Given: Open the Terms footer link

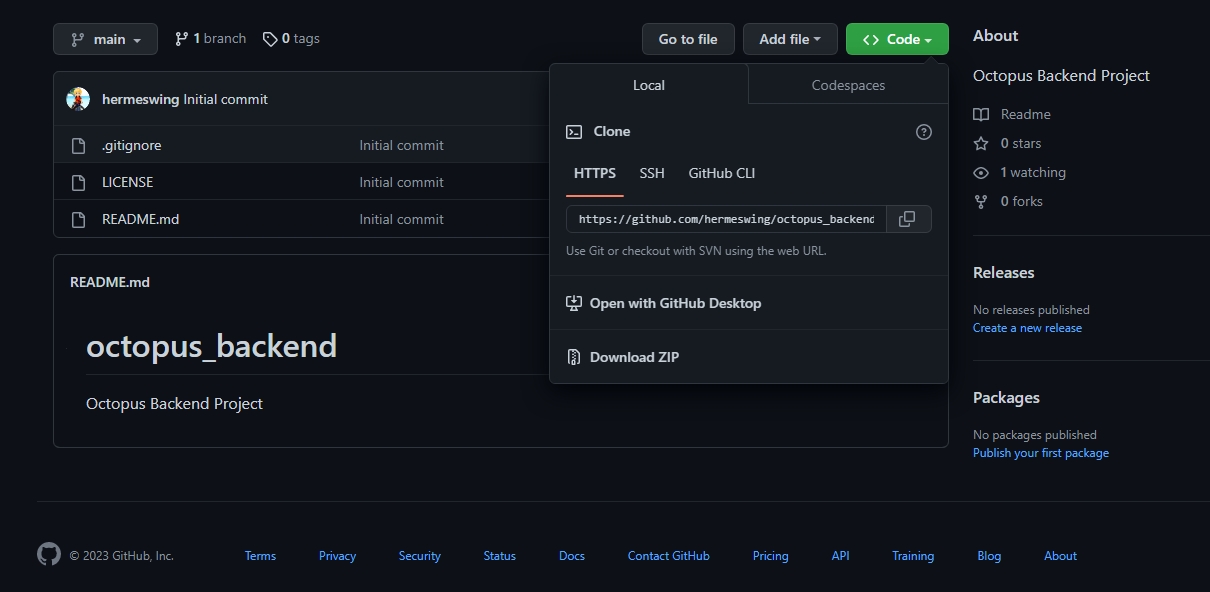Looking at the screenshot, I should (260, 556).
